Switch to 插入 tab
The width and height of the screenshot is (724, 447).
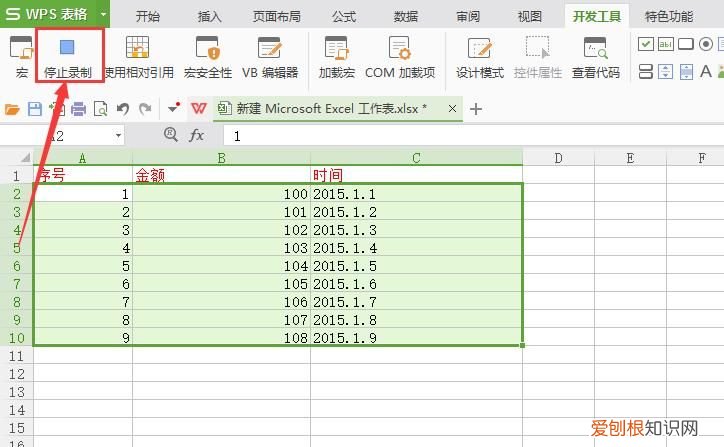(210, 17)
